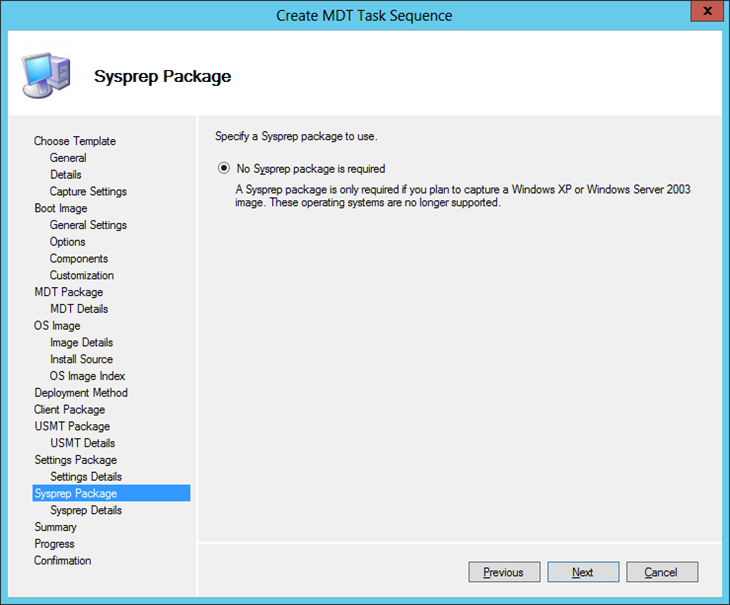Open USMT Details step
Viewport: 730px width, 605px height.
pos(82,443)
